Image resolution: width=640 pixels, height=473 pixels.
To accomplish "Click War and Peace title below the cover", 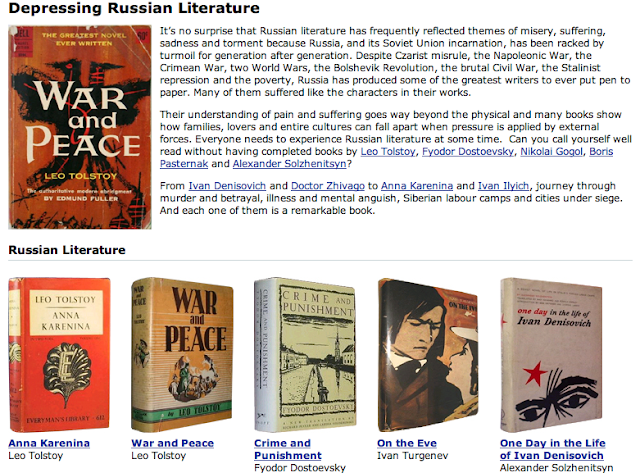I will click(x=172, y=443).
